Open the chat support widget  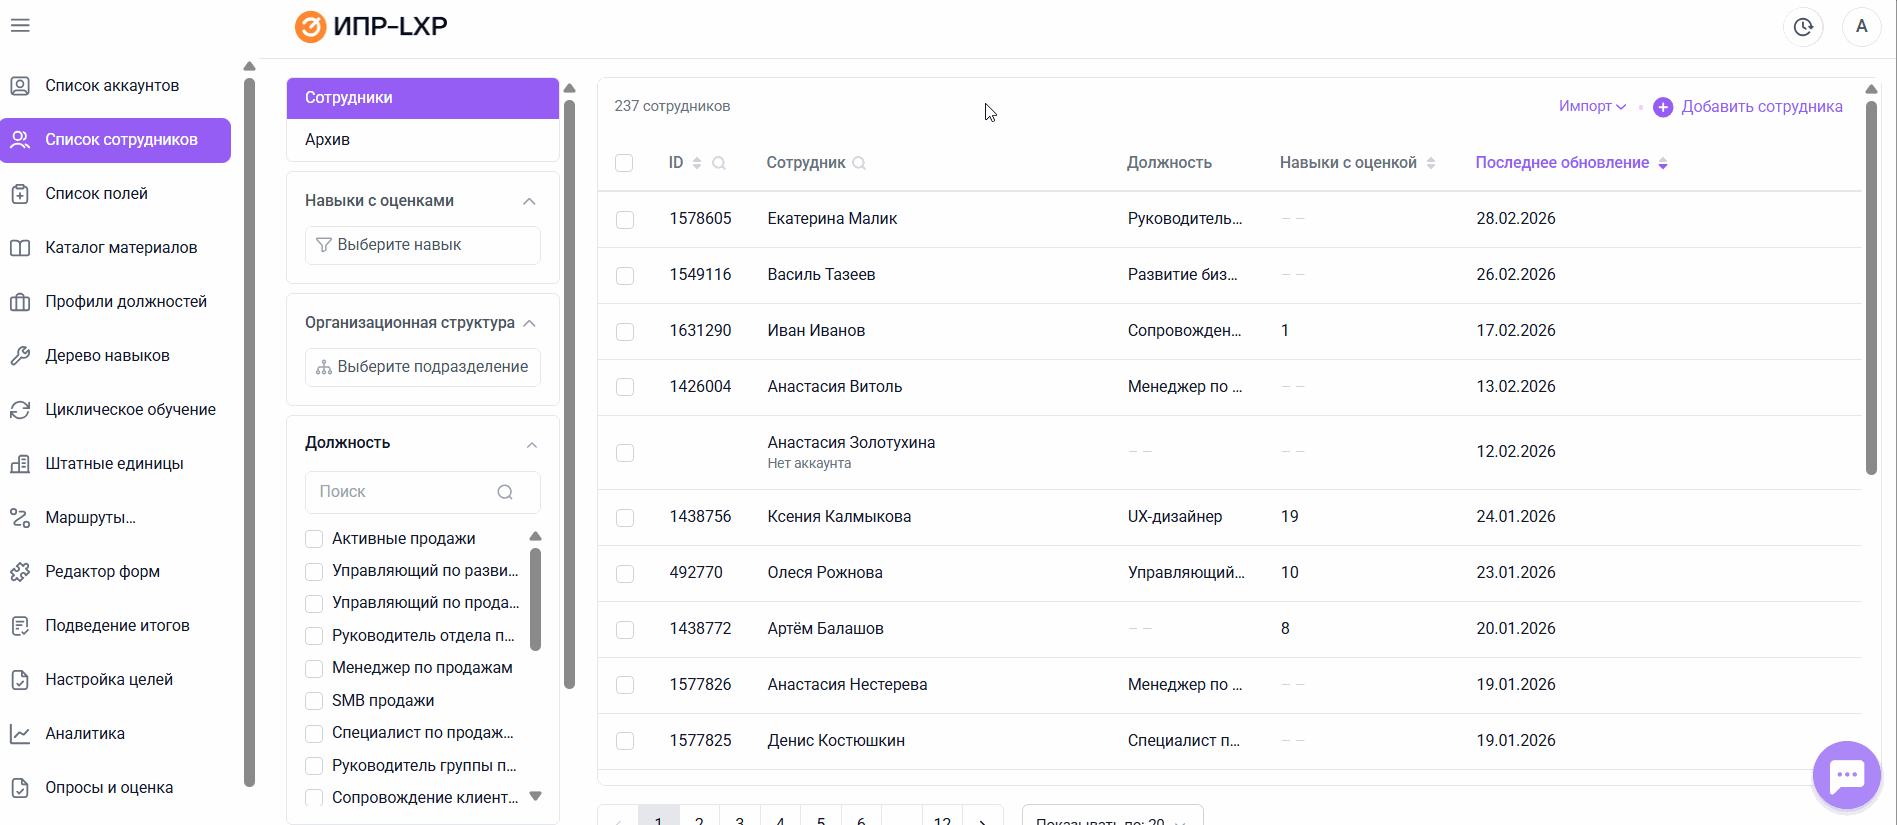[1846, 774]
